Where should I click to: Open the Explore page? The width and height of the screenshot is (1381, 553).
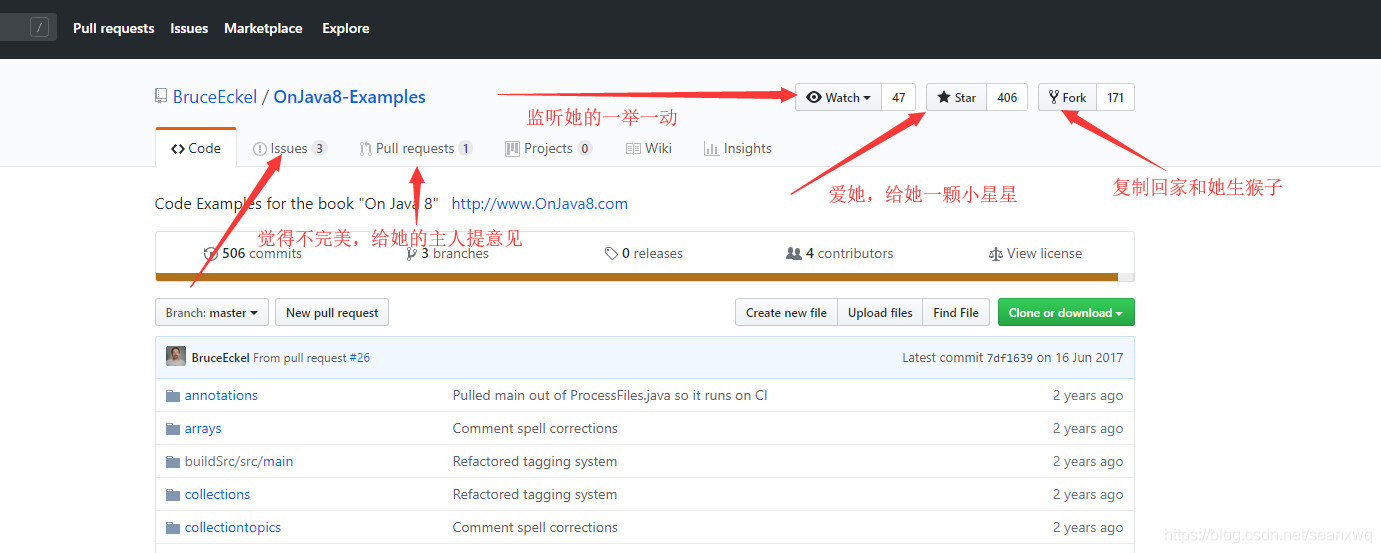tap(346, 28)
